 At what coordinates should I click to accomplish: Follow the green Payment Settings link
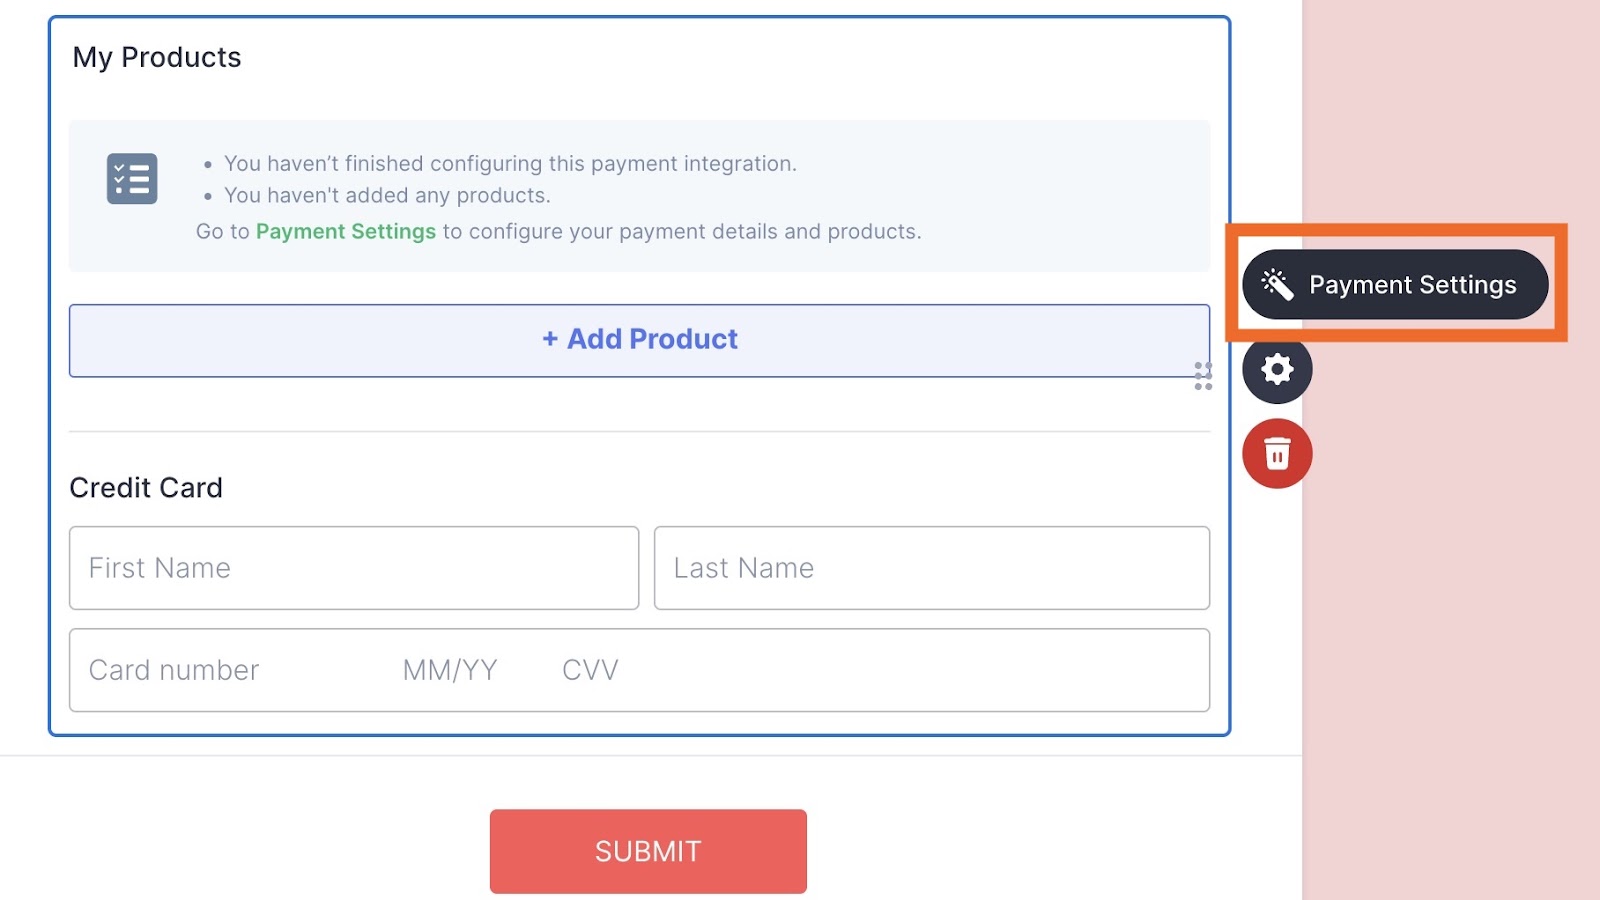346,232
